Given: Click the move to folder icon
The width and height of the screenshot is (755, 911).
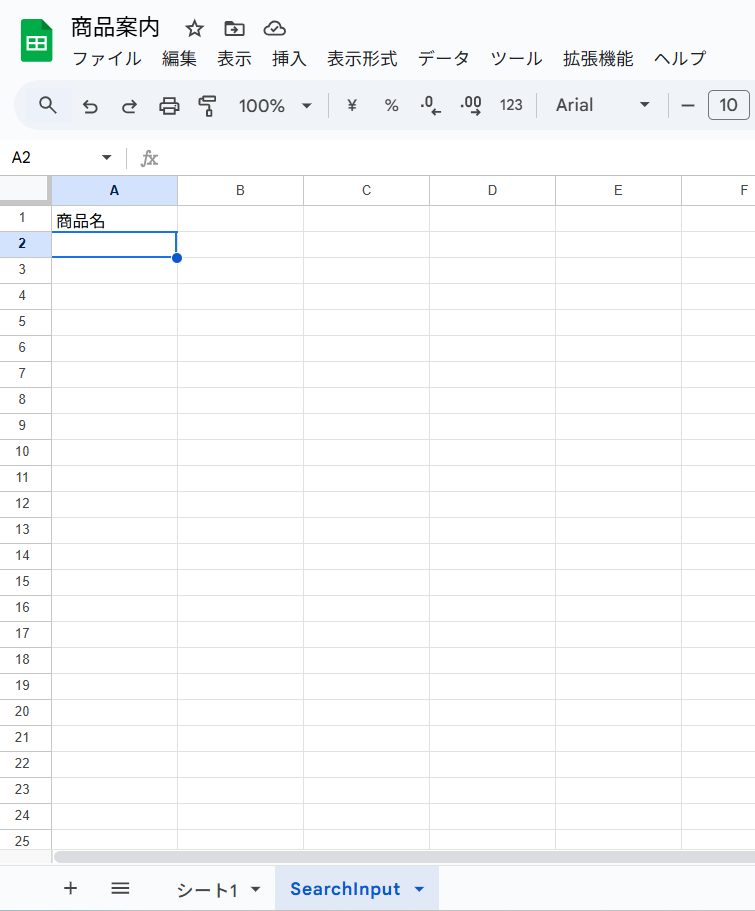Looking at the screenshot, I should (234, 28).
